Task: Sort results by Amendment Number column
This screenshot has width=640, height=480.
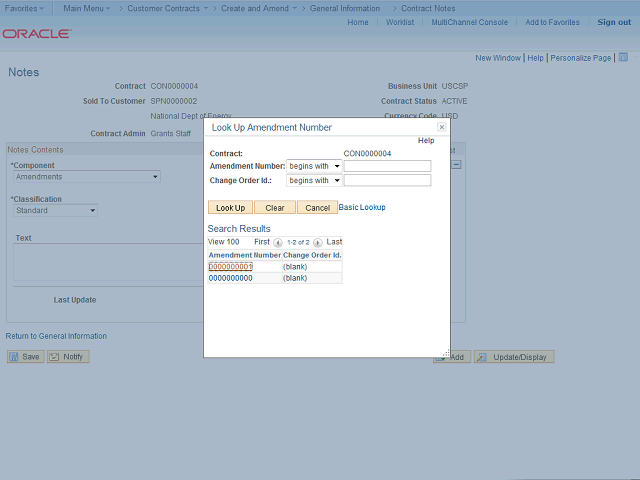Action: pyautogui.click(x=244, y=255)
